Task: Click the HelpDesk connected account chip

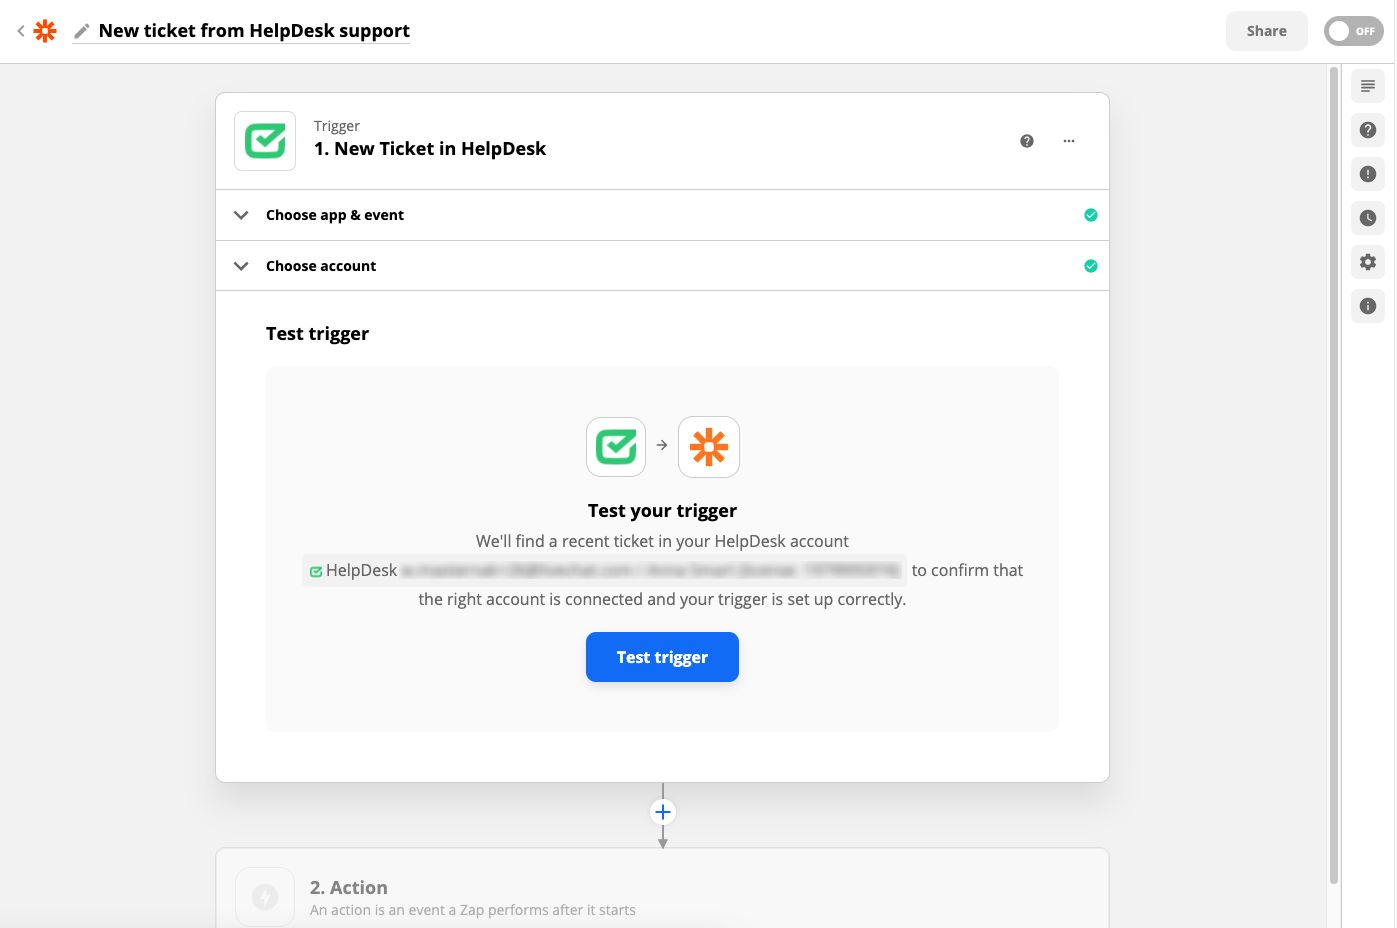Action: [x=604, y=570]
